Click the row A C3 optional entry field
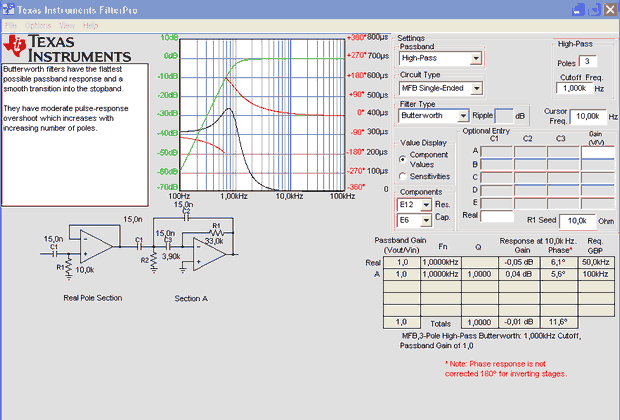This screenshot has height=420, width=620. click(563, 152)
